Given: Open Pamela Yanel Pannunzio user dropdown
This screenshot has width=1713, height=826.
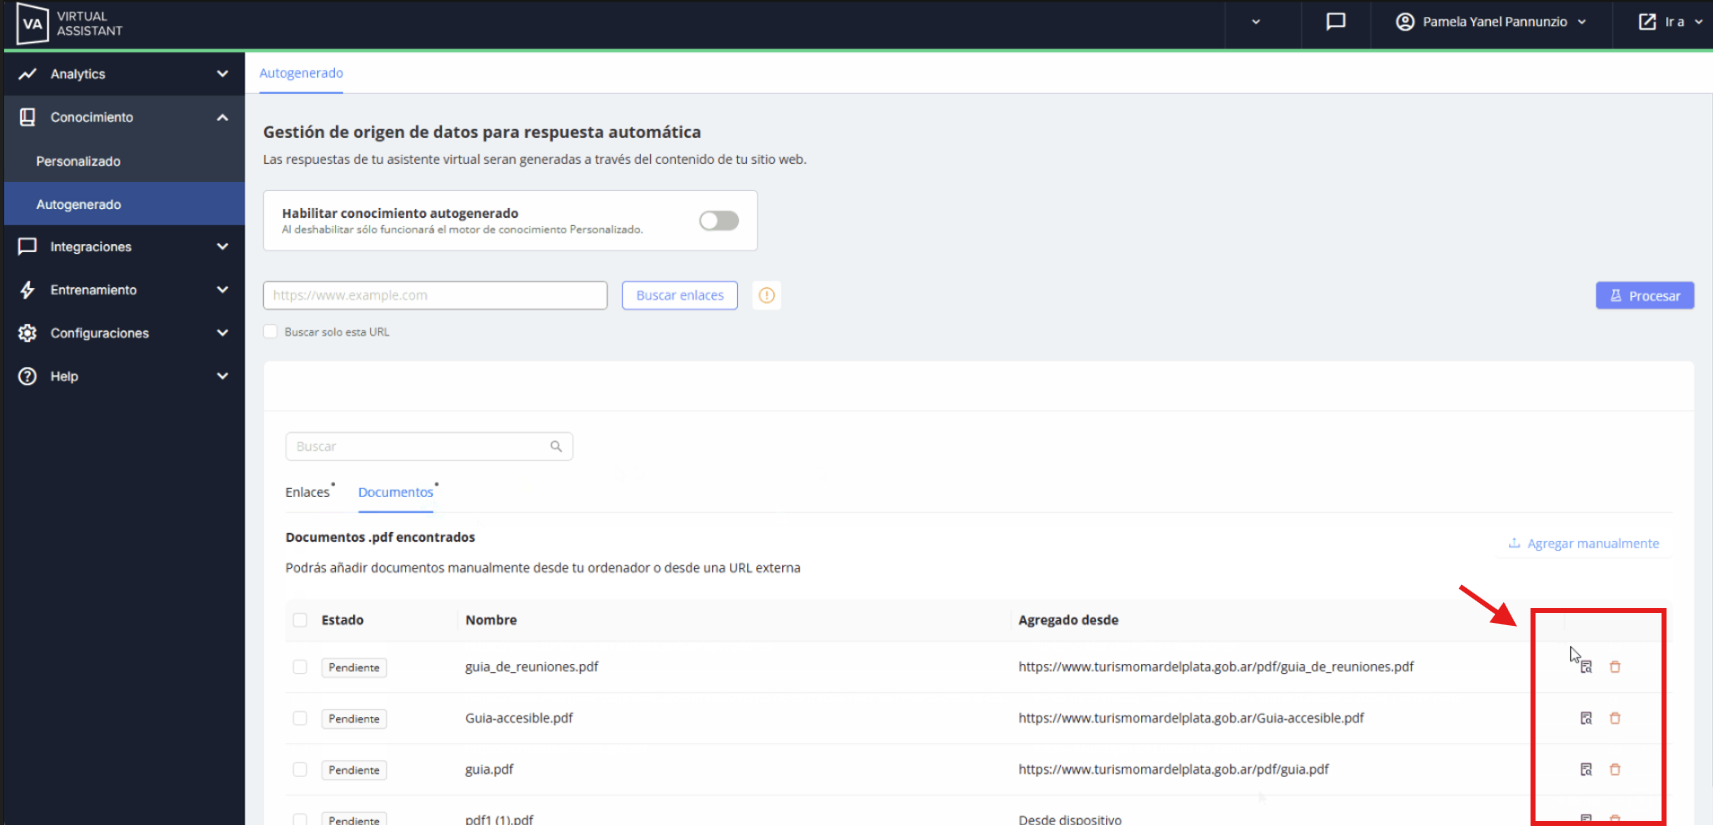Looking at the screenshot, I should point(1491,22).
